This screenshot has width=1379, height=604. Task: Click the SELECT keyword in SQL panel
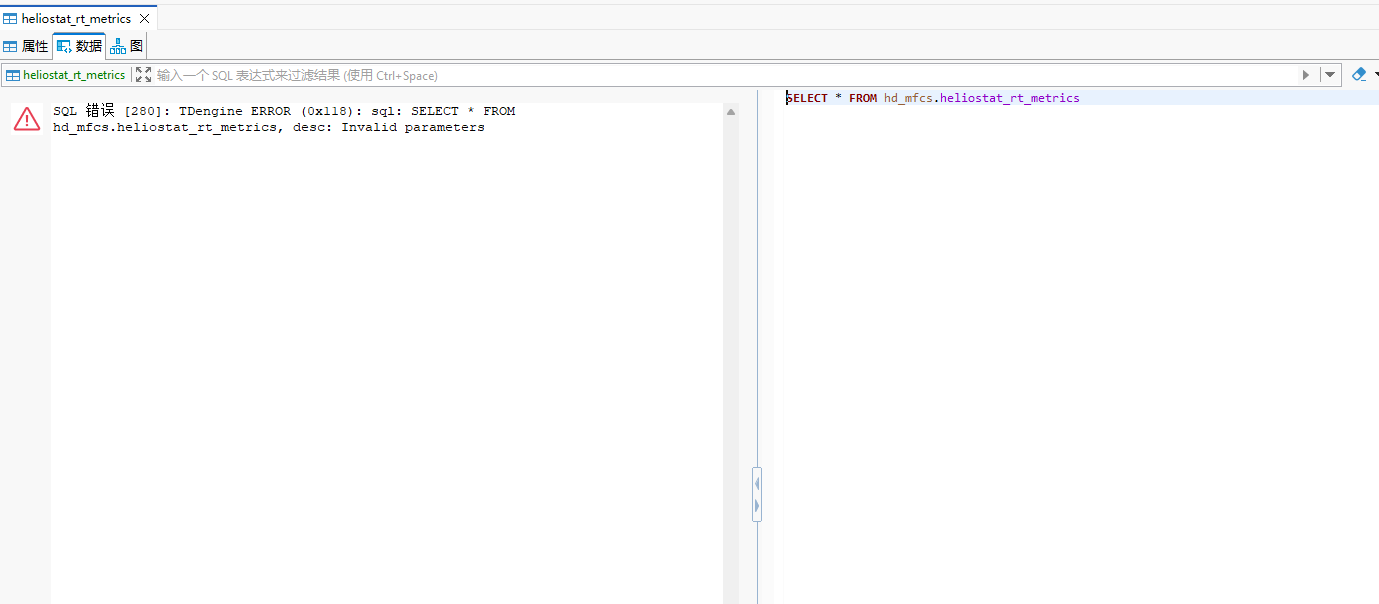(807, 98)
